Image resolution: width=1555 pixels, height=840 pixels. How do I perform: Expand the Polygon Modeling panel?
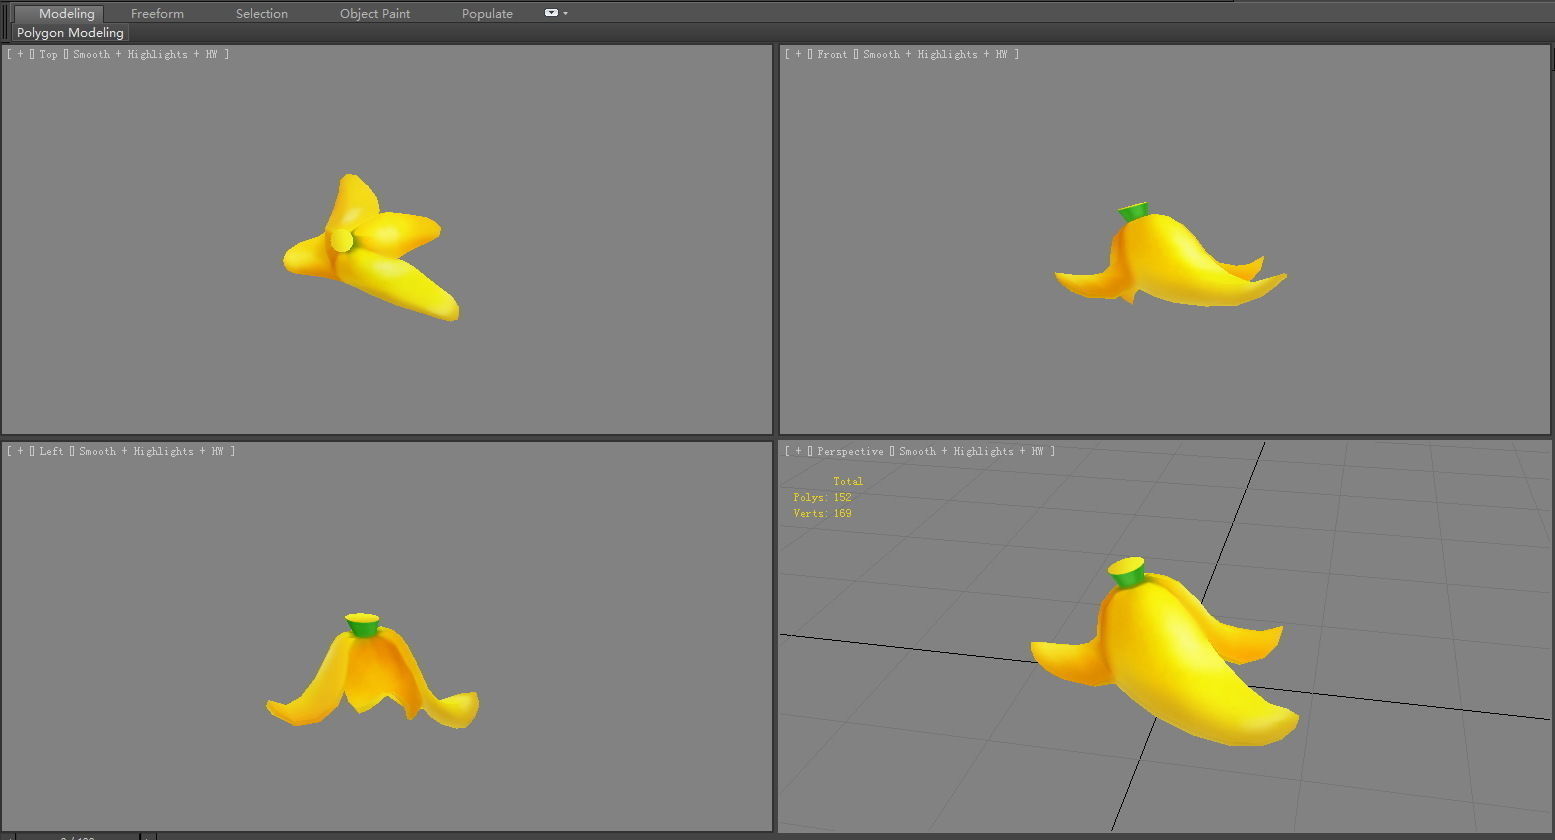70,33
